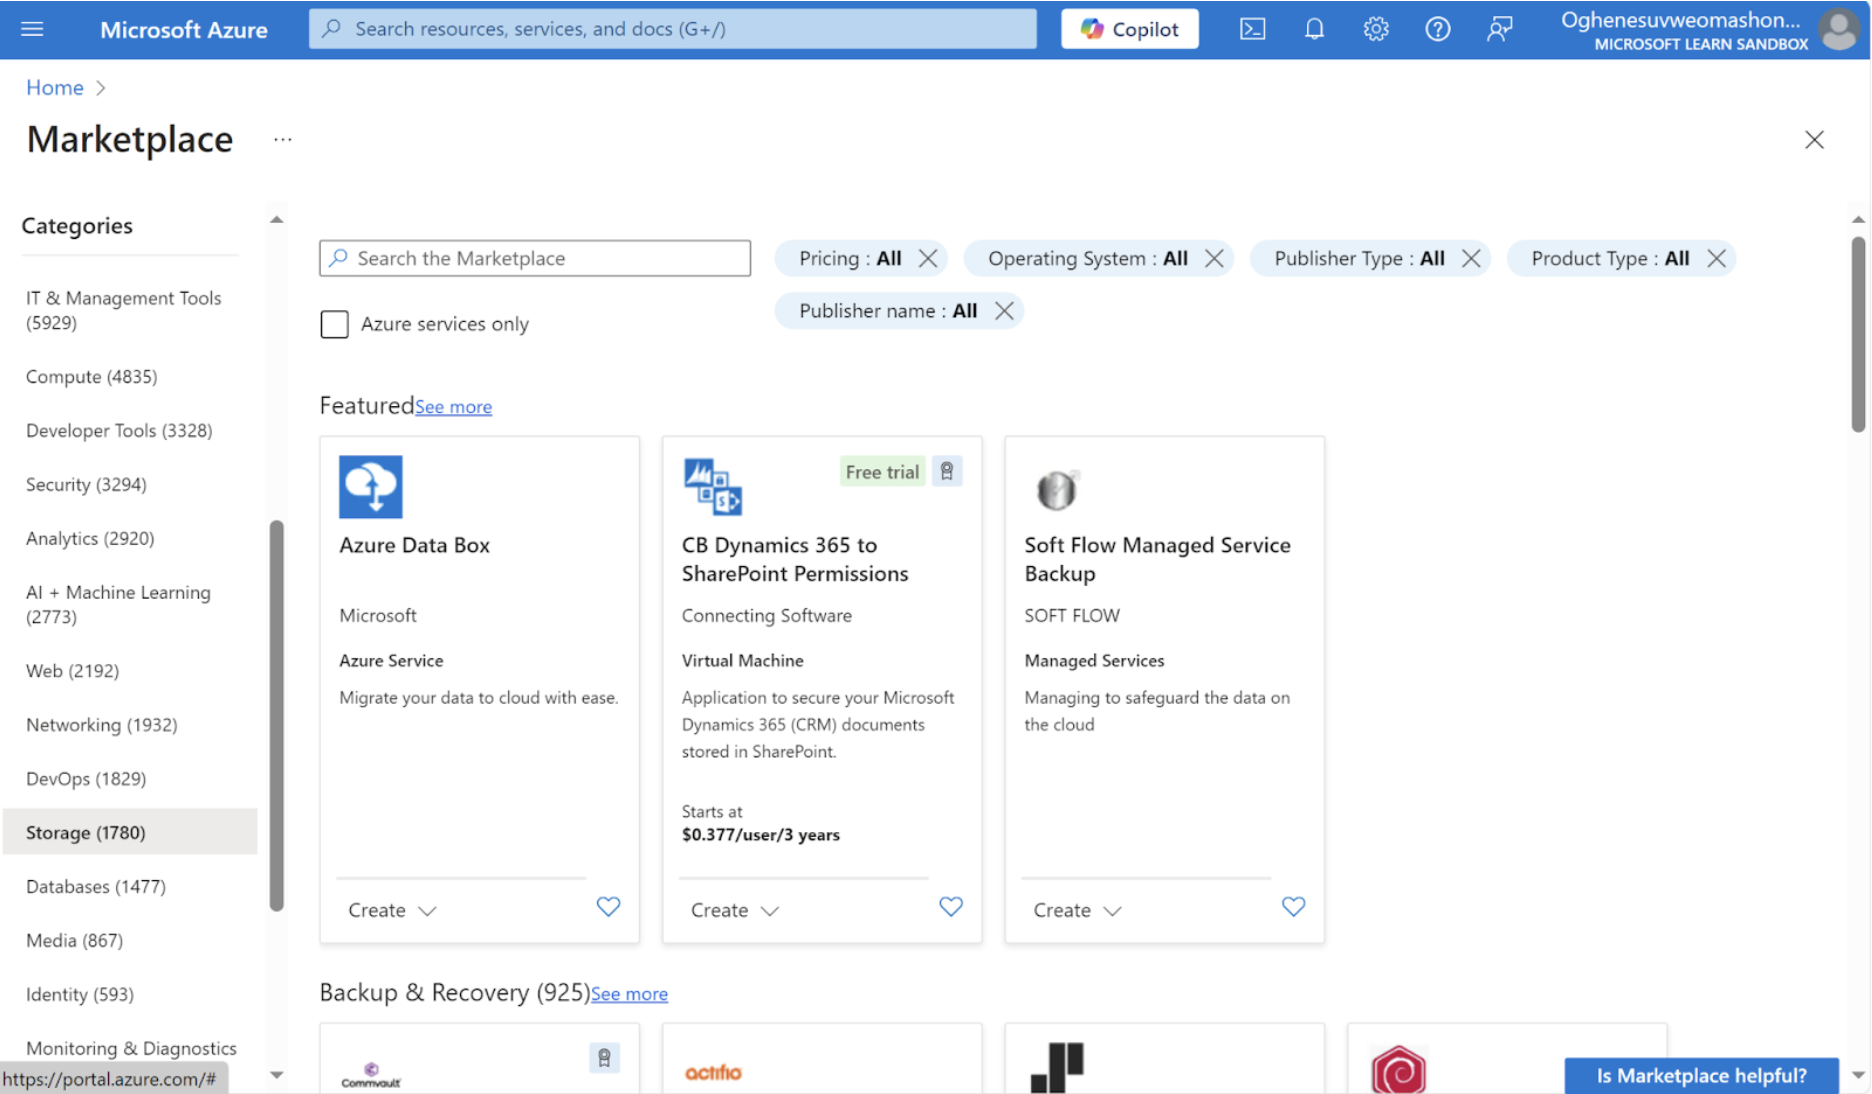Select the Web category

(130, 671)
